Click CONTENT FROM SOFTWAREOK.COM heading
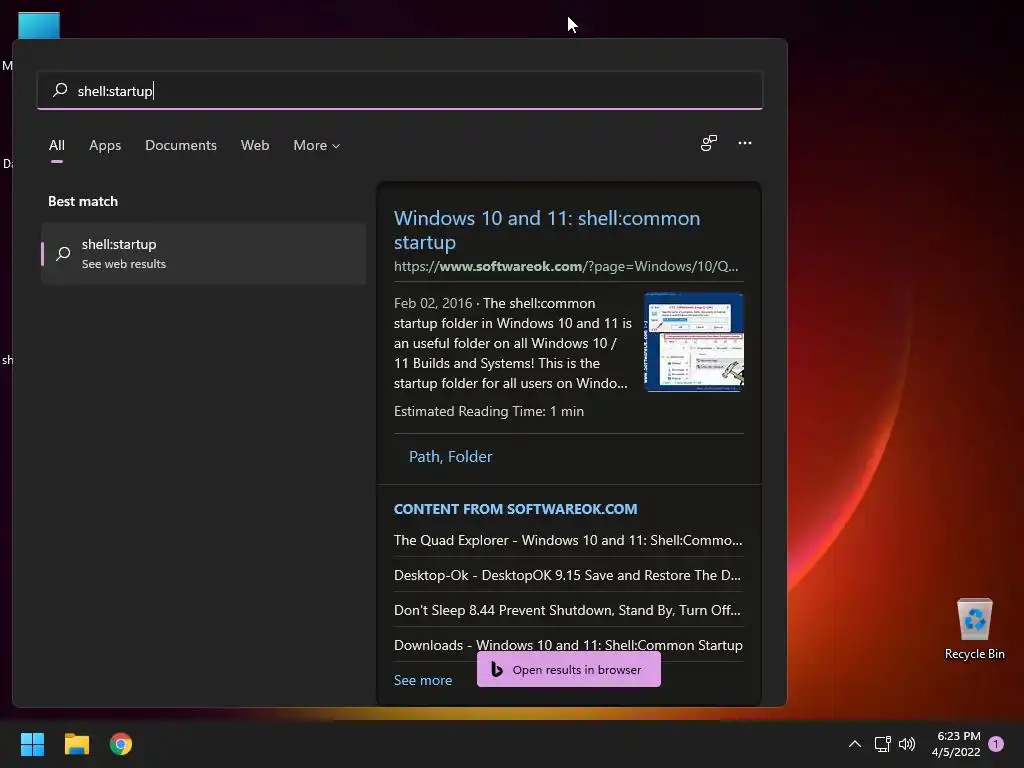1024x768 pixels. point(515,509)
